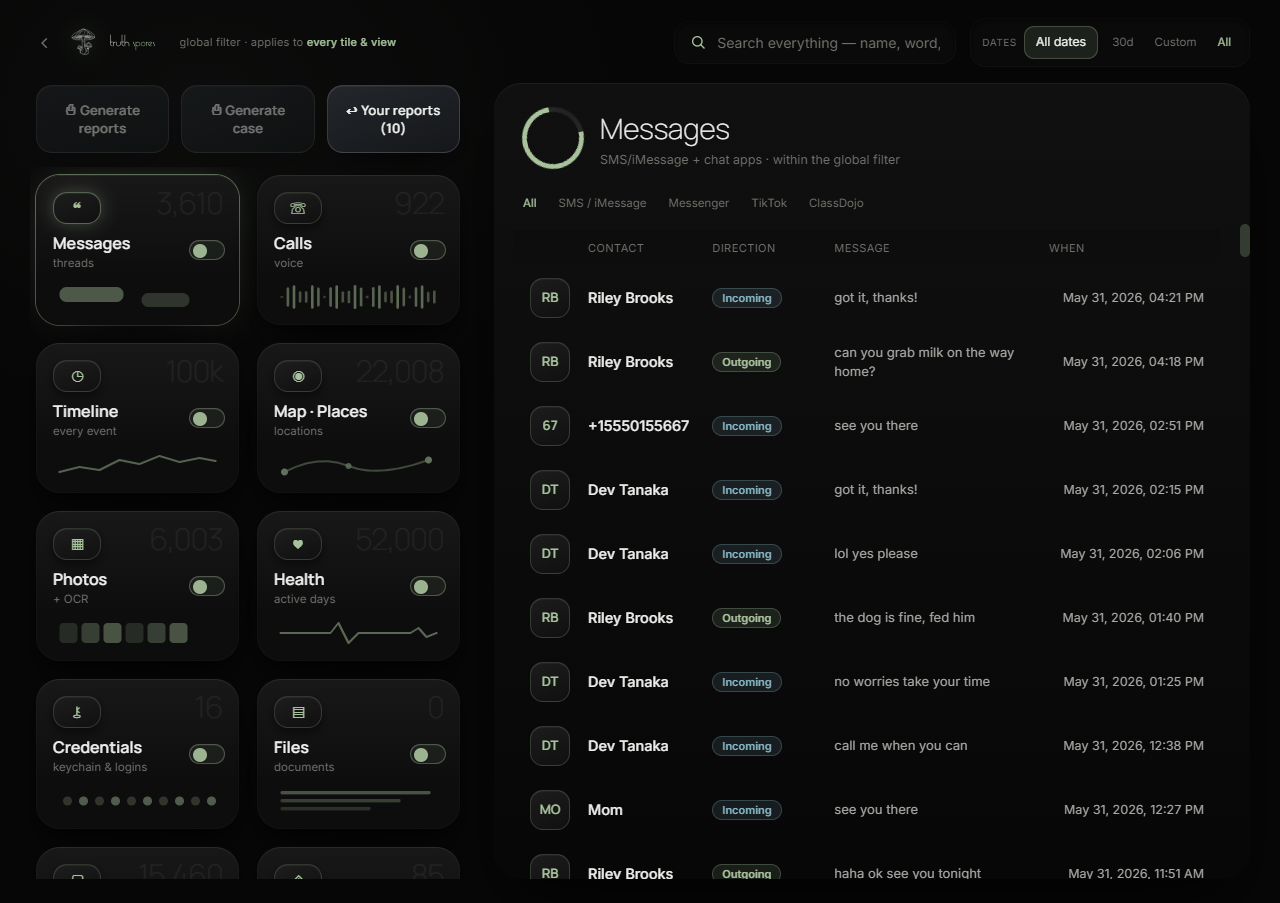Click the MO avatar for Mom
The height and width of the screenshot is (903, 1280).
pyautogui.click(x=550, y=810)
